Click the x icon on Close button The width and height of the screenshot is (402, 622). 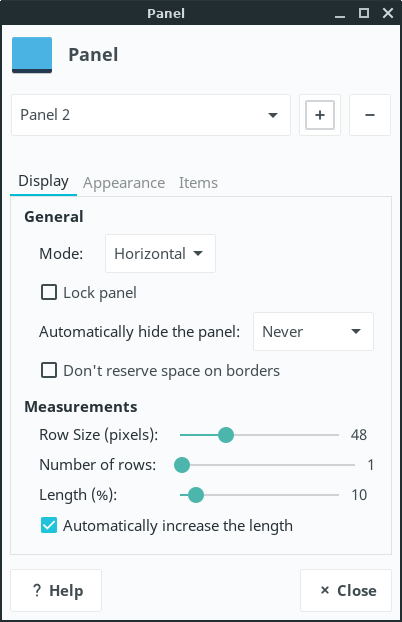pos(325,590)
